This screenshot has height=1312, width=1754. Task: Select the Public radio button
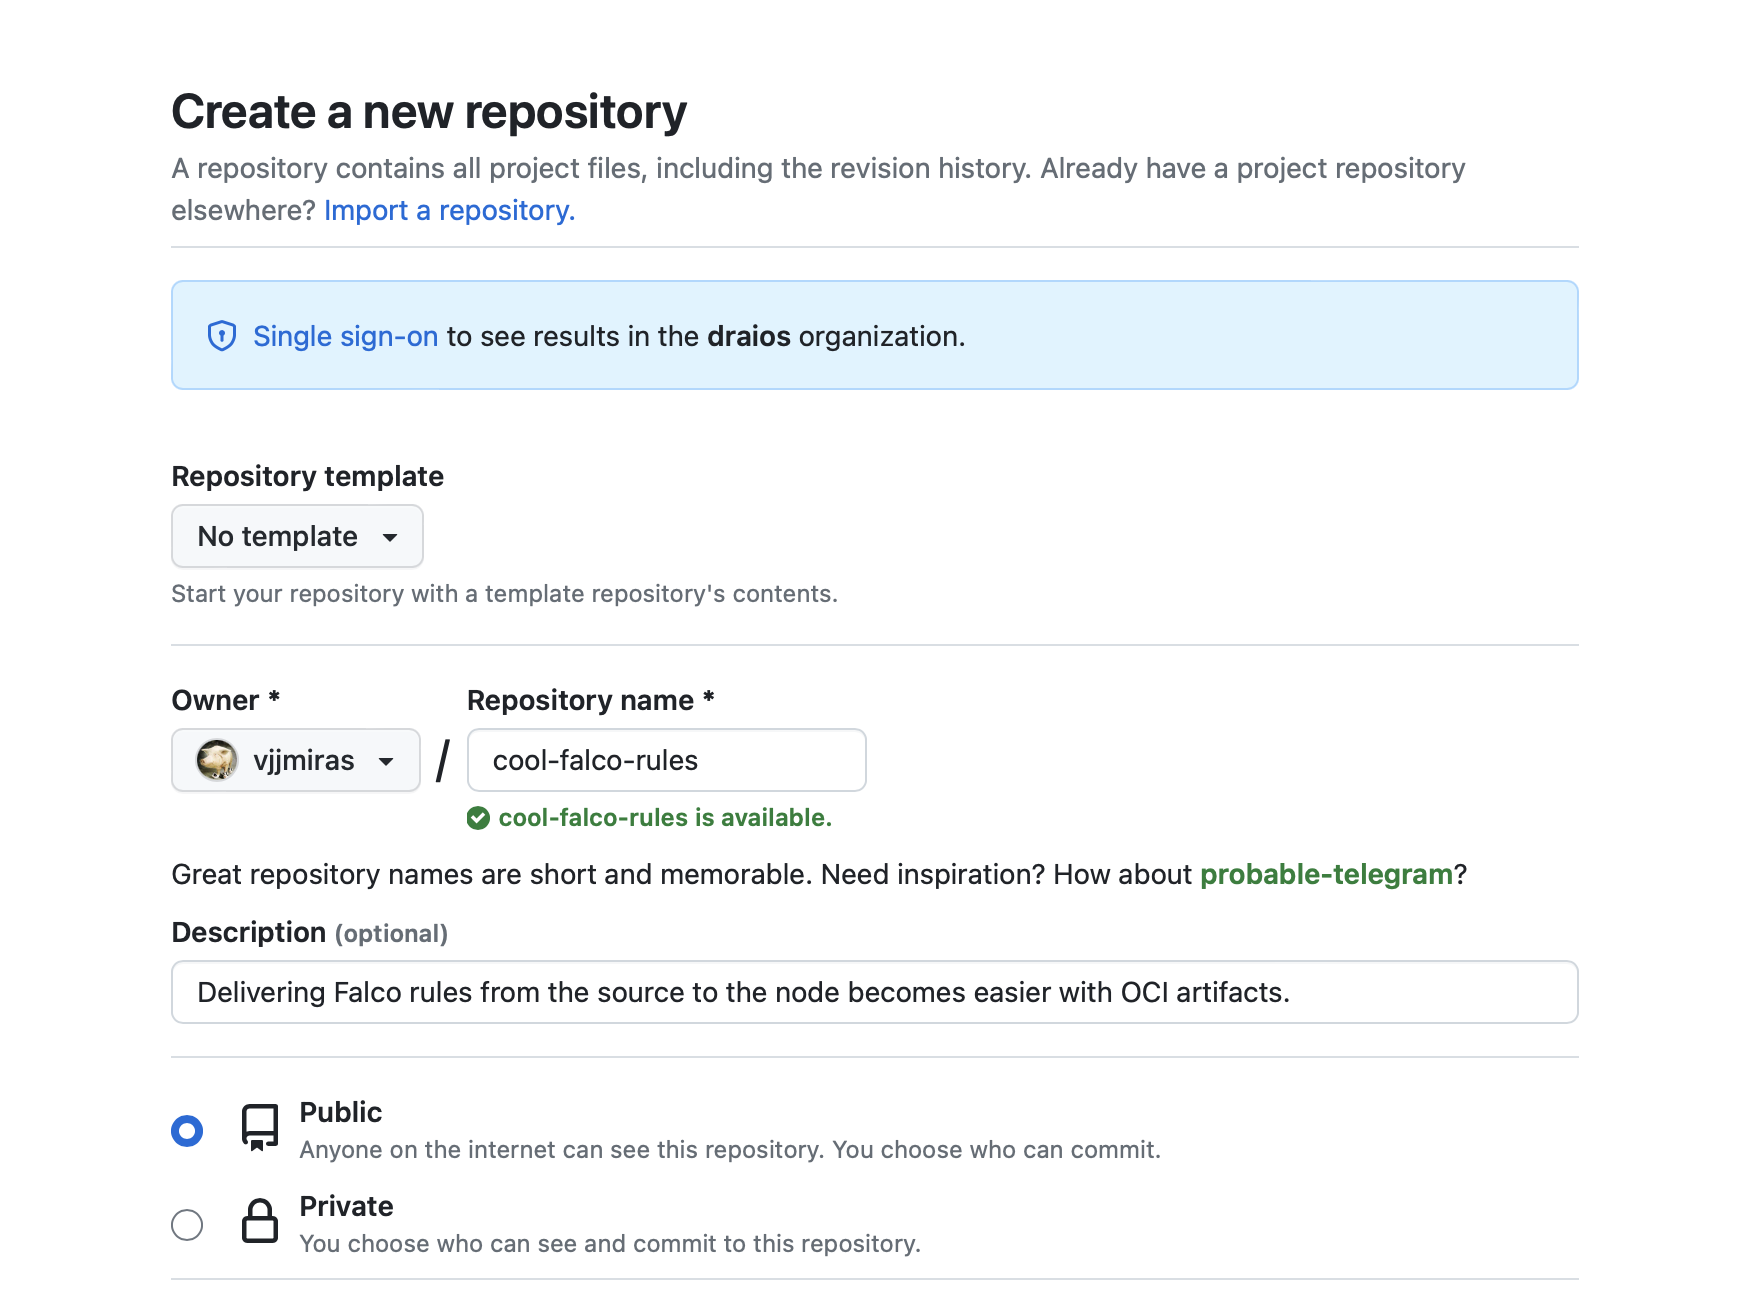[x=186, y=1131]
